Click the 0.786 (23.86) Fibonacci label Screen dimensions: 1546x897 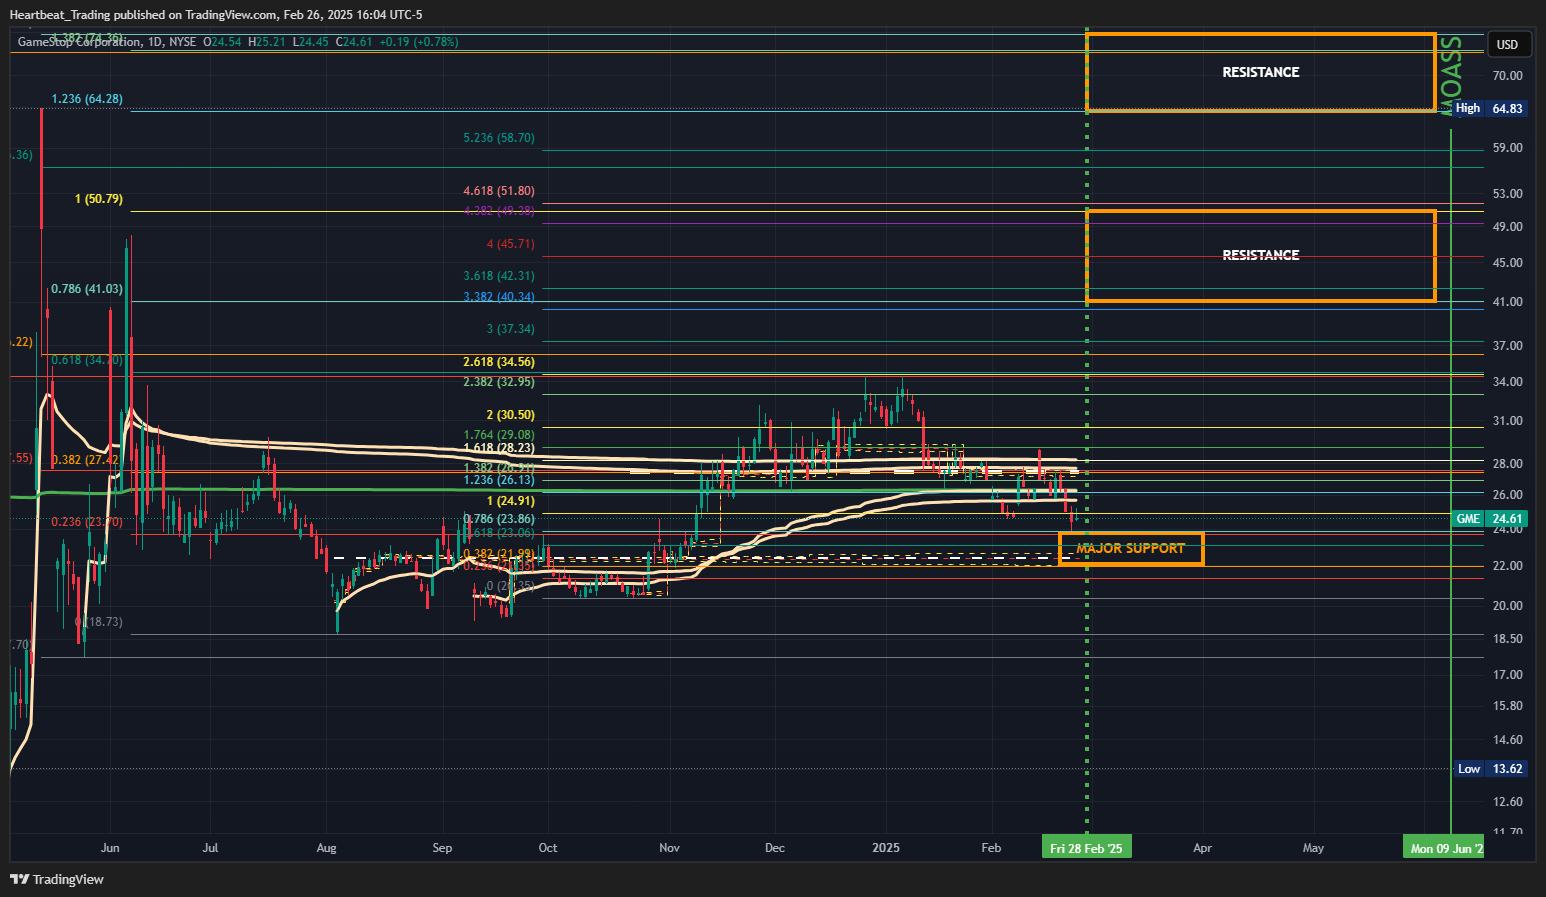[x=499, y=519]
